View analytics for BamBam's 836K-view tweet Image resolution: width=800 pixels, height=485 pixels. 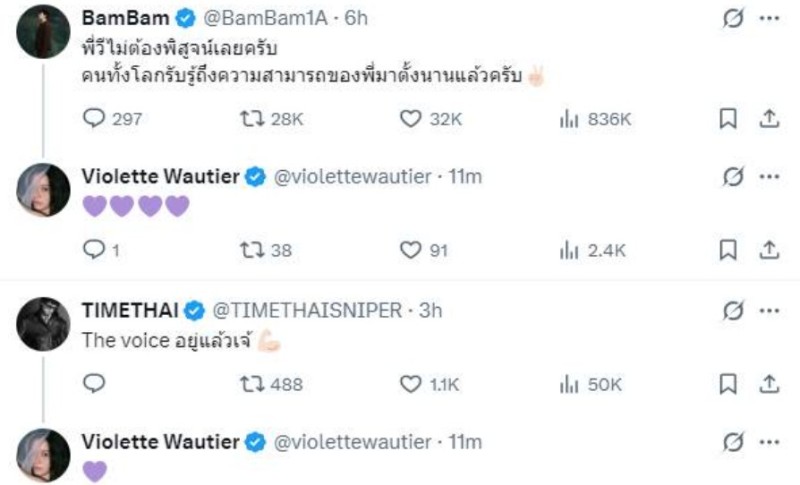coord(570,118)
